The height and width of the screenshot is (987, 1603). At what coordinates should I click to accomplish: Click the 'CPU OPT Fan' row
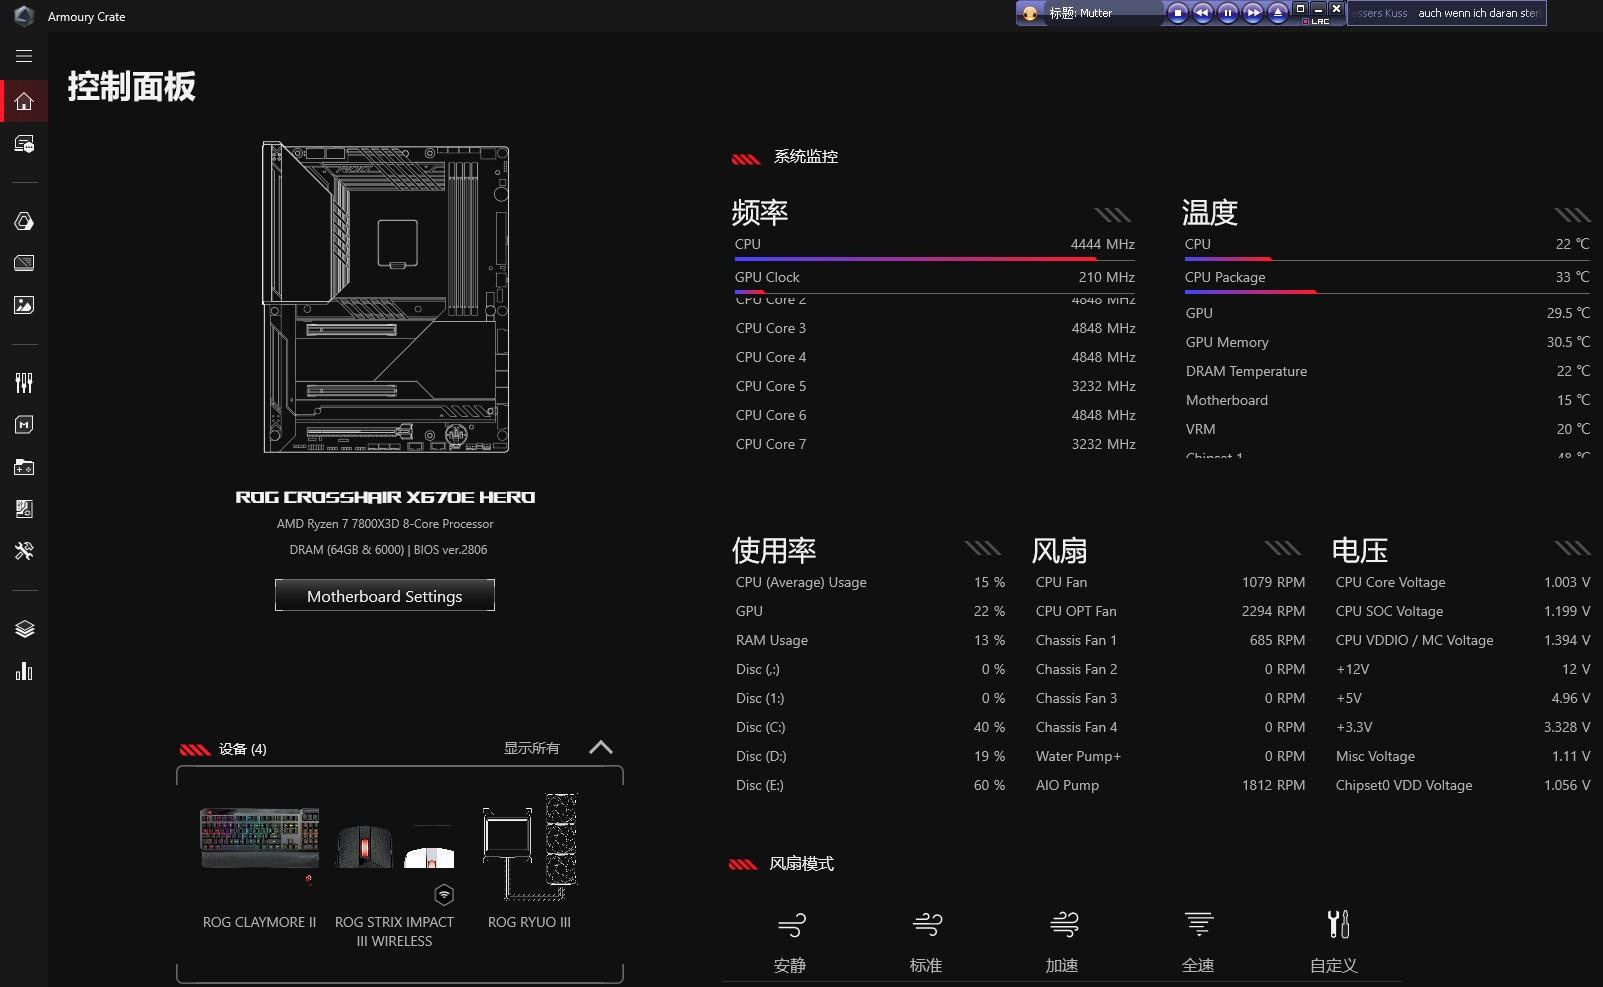pos(1170,611)
